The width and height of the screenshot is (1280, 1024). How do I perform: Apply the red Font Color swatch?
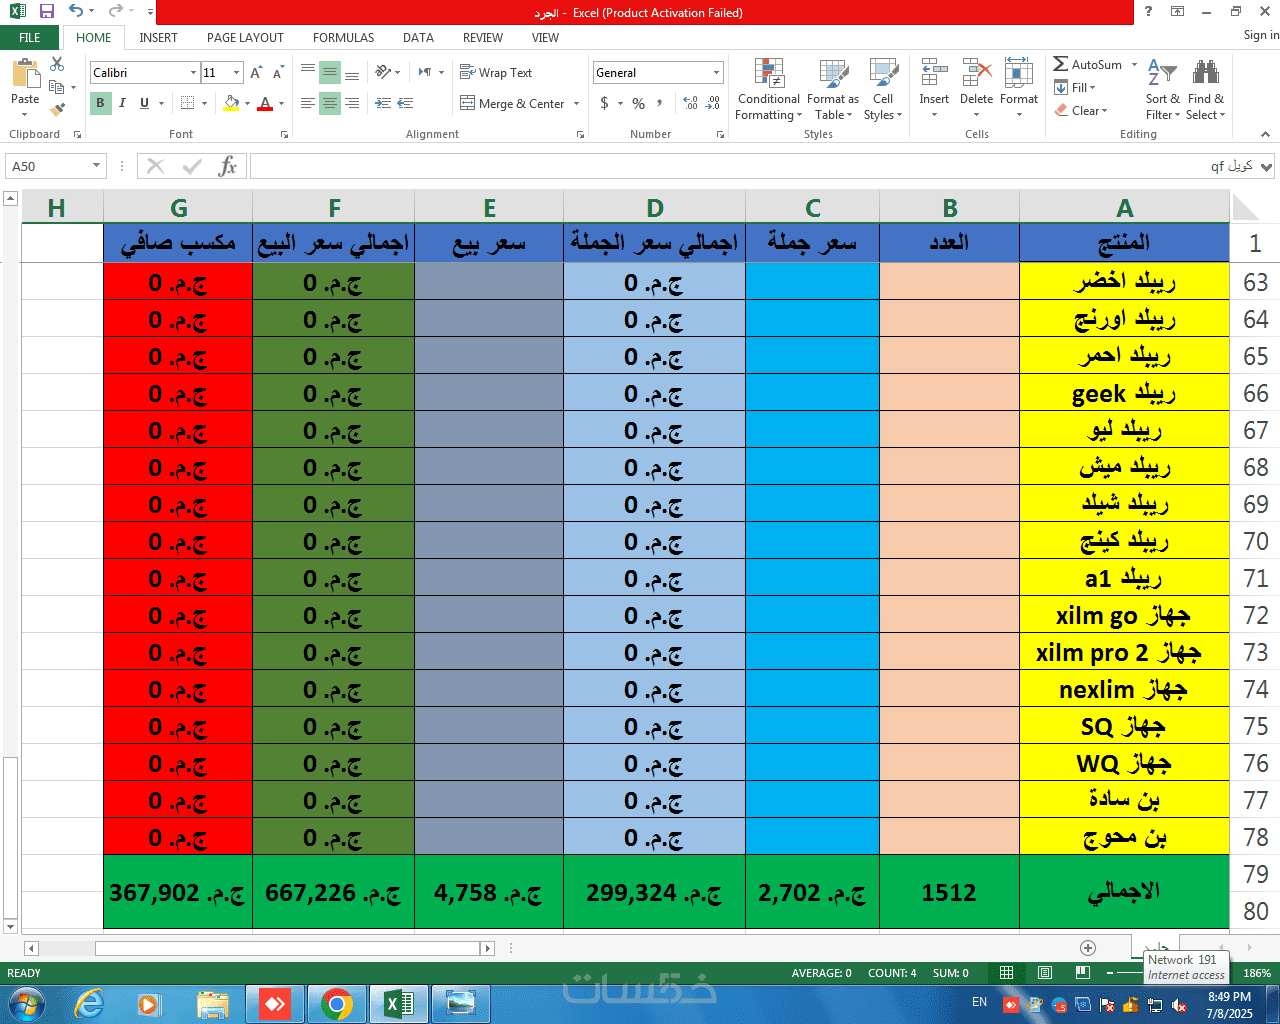(x=265, y=103)
